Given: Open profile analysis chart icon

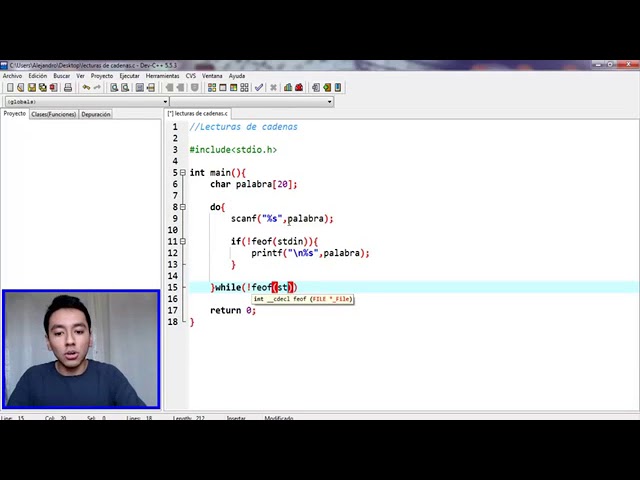Looking at the screenshot, I should pos(288,87).
